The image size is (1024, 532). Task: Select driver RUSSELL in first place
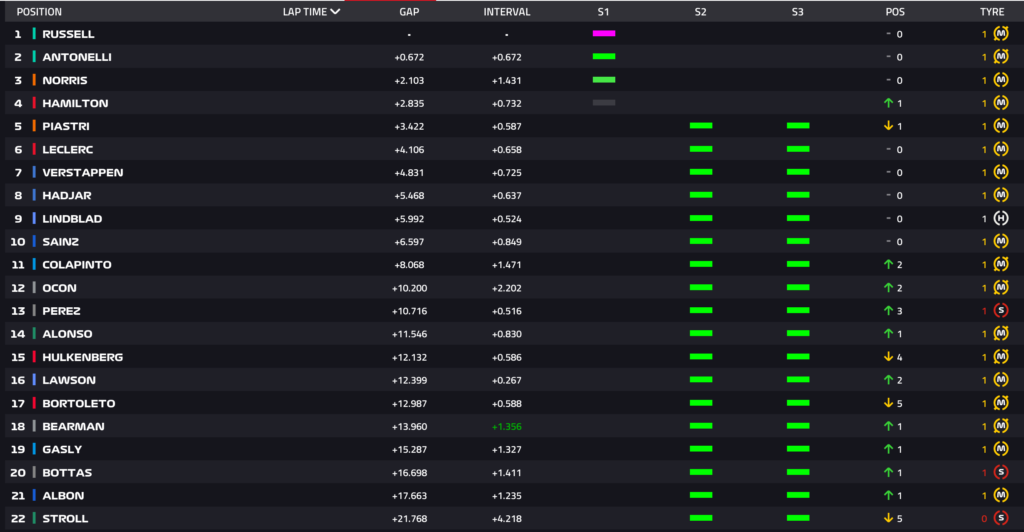point(68,34)
